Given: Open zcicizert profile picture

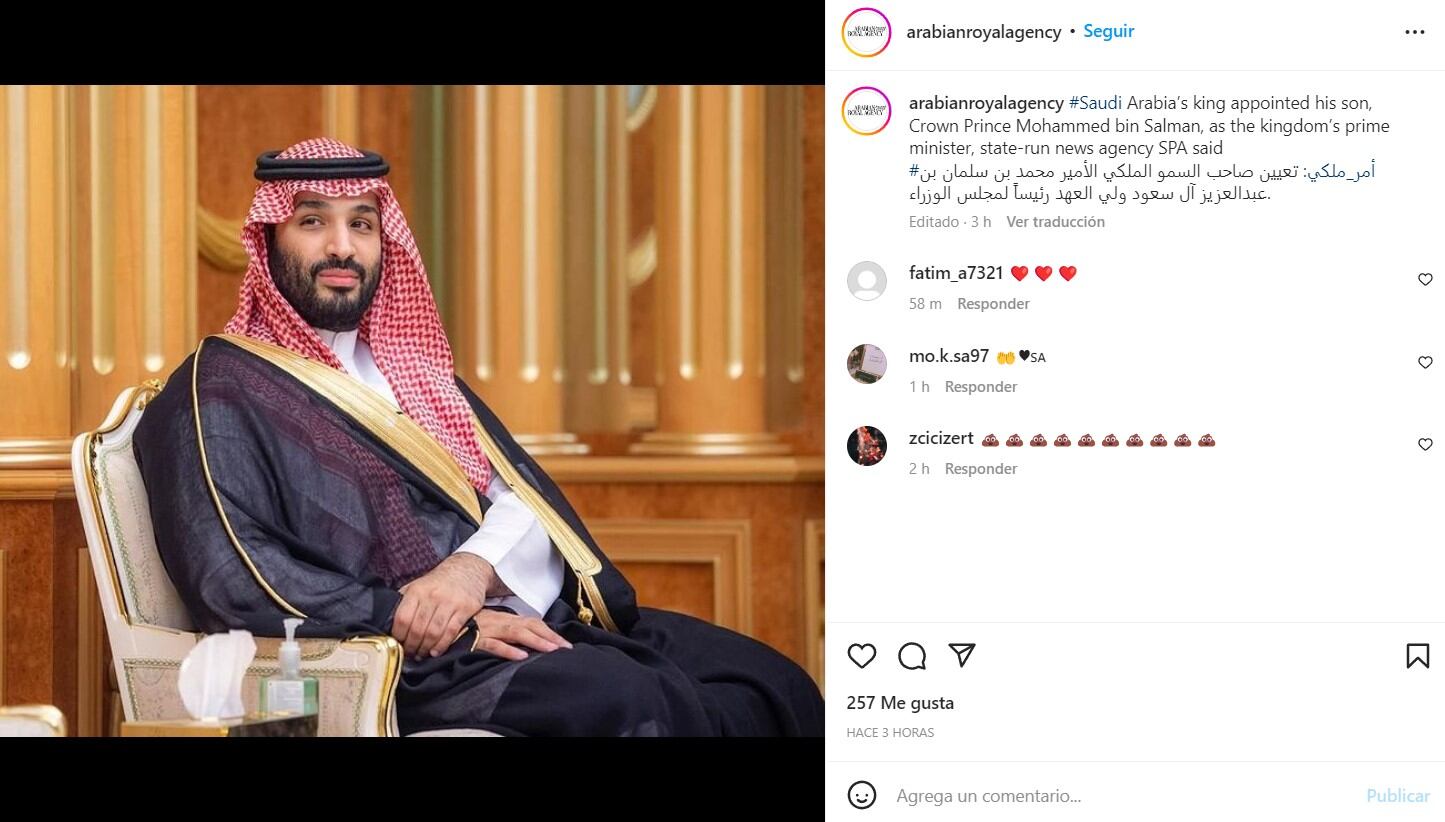Looking at the screenshot, I should tap(867, 446).
